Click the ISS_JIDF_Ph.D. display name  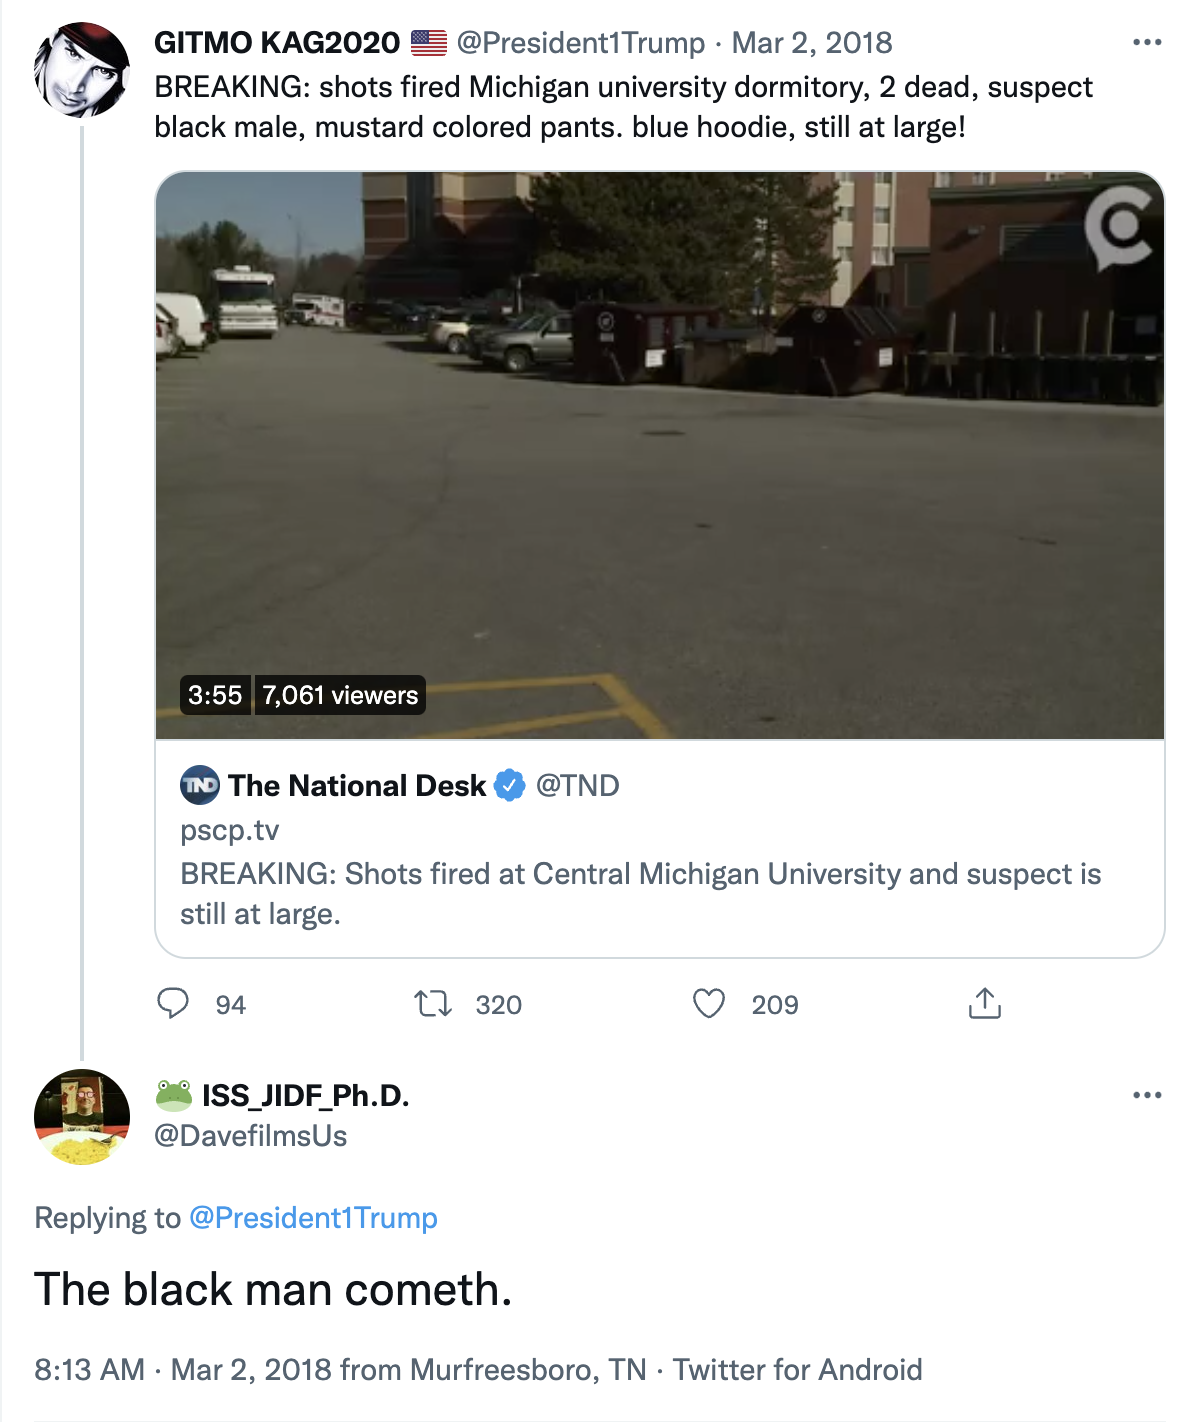click(305, 1096)
